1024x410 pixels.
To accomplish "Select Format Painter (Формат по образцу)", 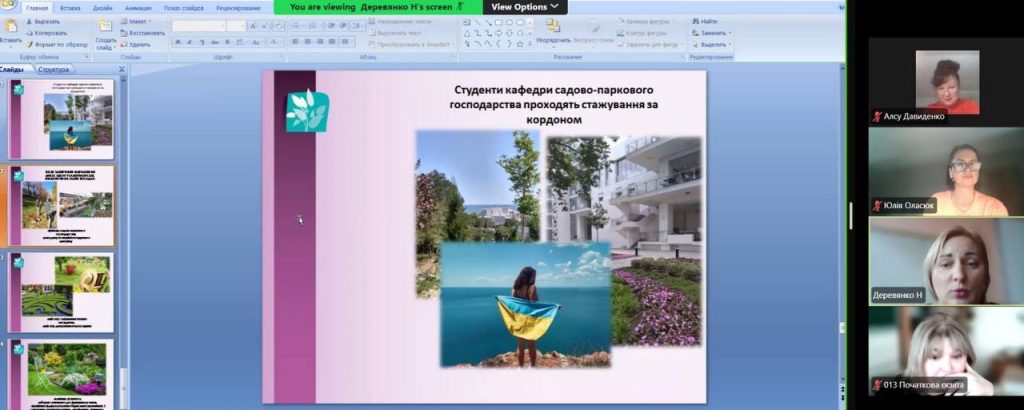I will tap(28, 45).
